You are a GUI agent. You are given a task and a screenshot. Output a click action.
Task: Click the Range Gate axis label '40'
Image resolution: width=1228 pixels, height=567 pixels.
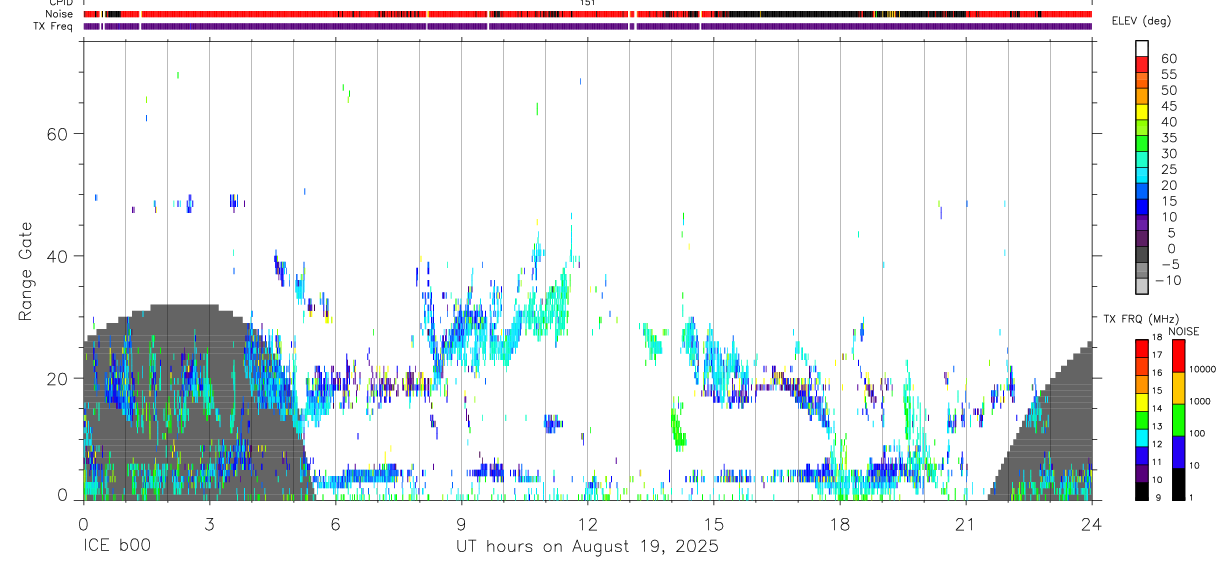coord(58,256)
